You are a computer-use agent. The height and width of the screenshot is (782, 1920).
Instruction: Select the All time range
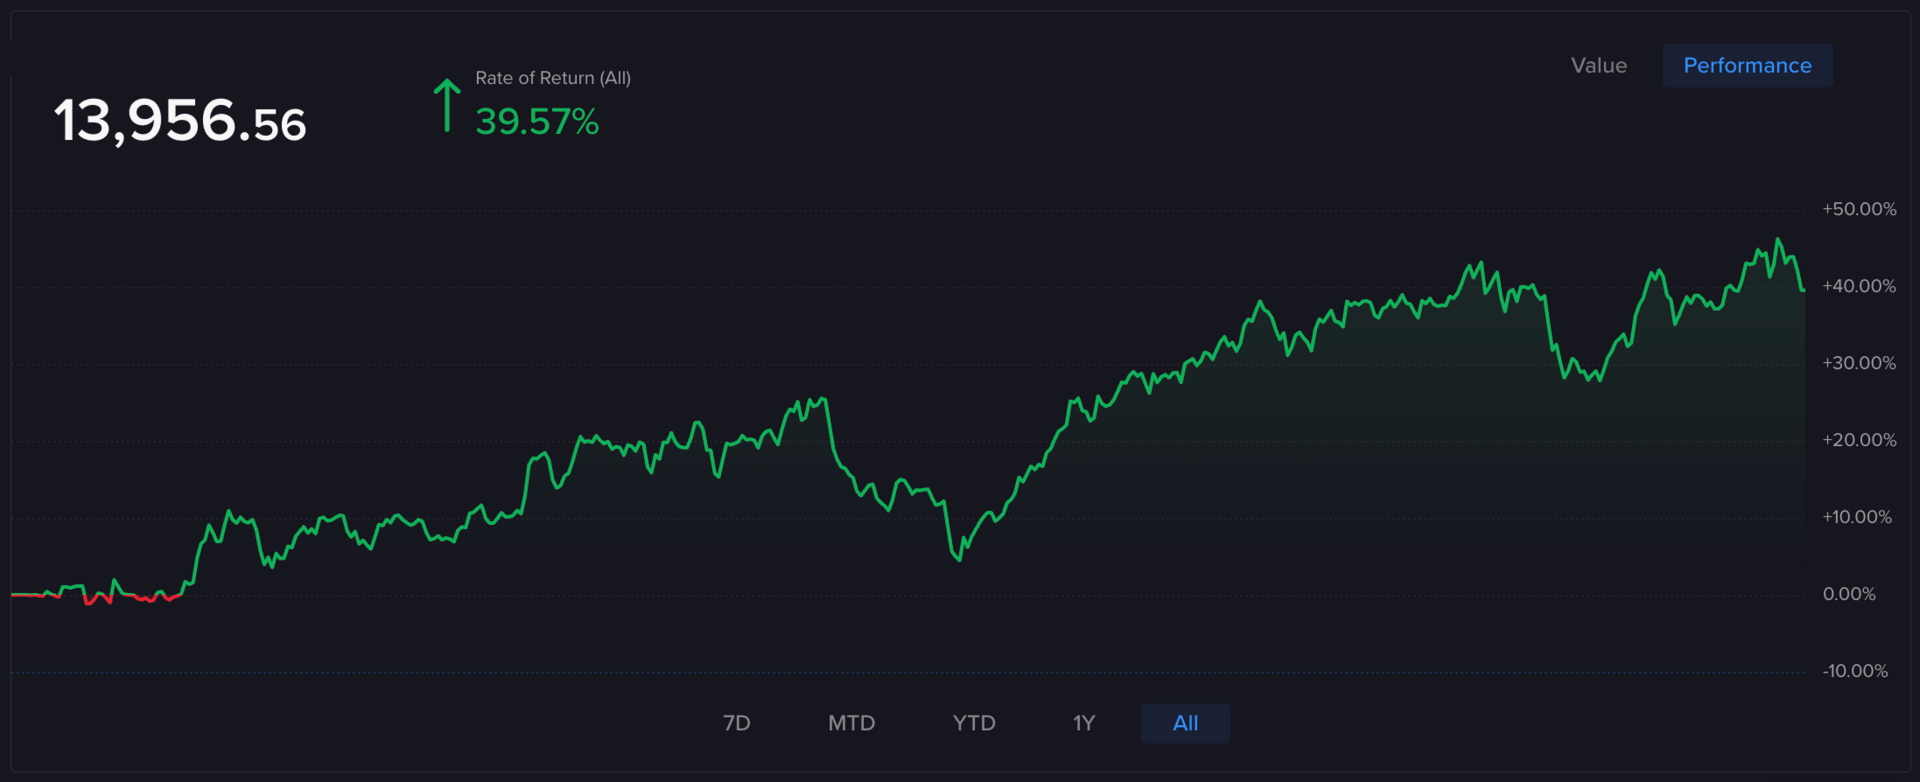pyautogui.click(x=1185, y=723)
